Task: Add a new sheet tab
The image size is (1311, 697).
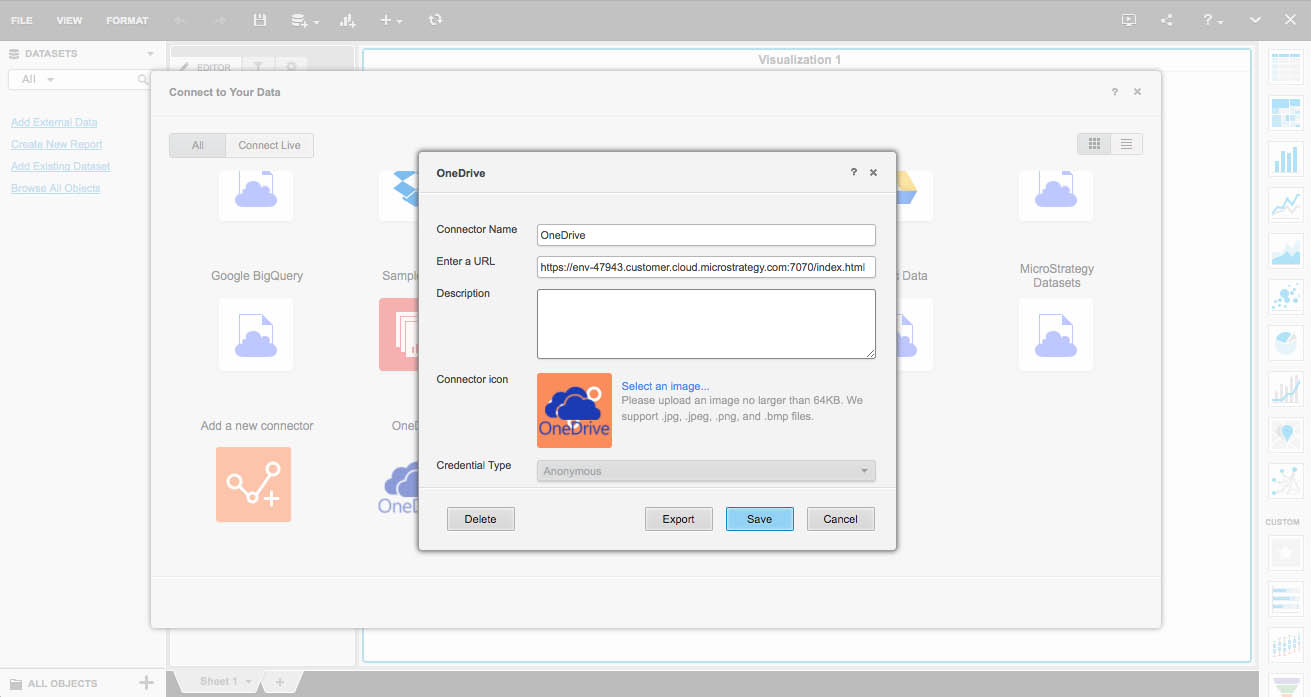Action: tap(280, 682)
